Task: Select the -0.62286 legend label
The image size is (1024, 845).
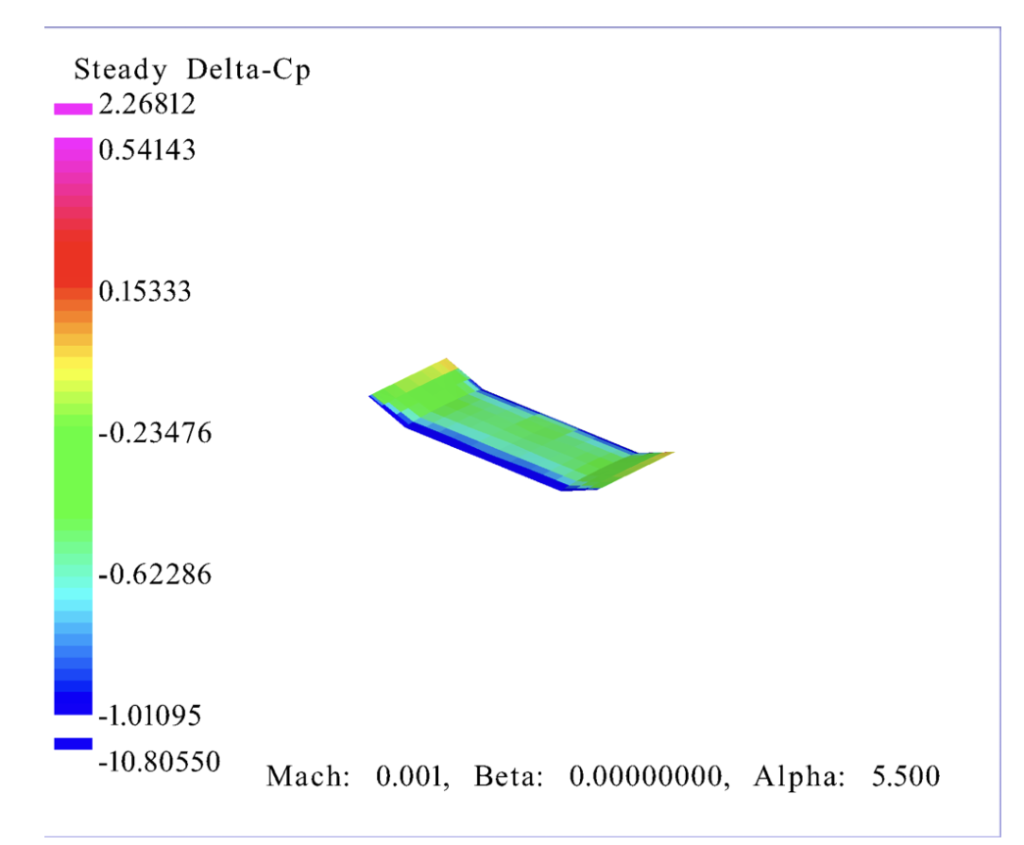Action: click(x=154, y=575)
